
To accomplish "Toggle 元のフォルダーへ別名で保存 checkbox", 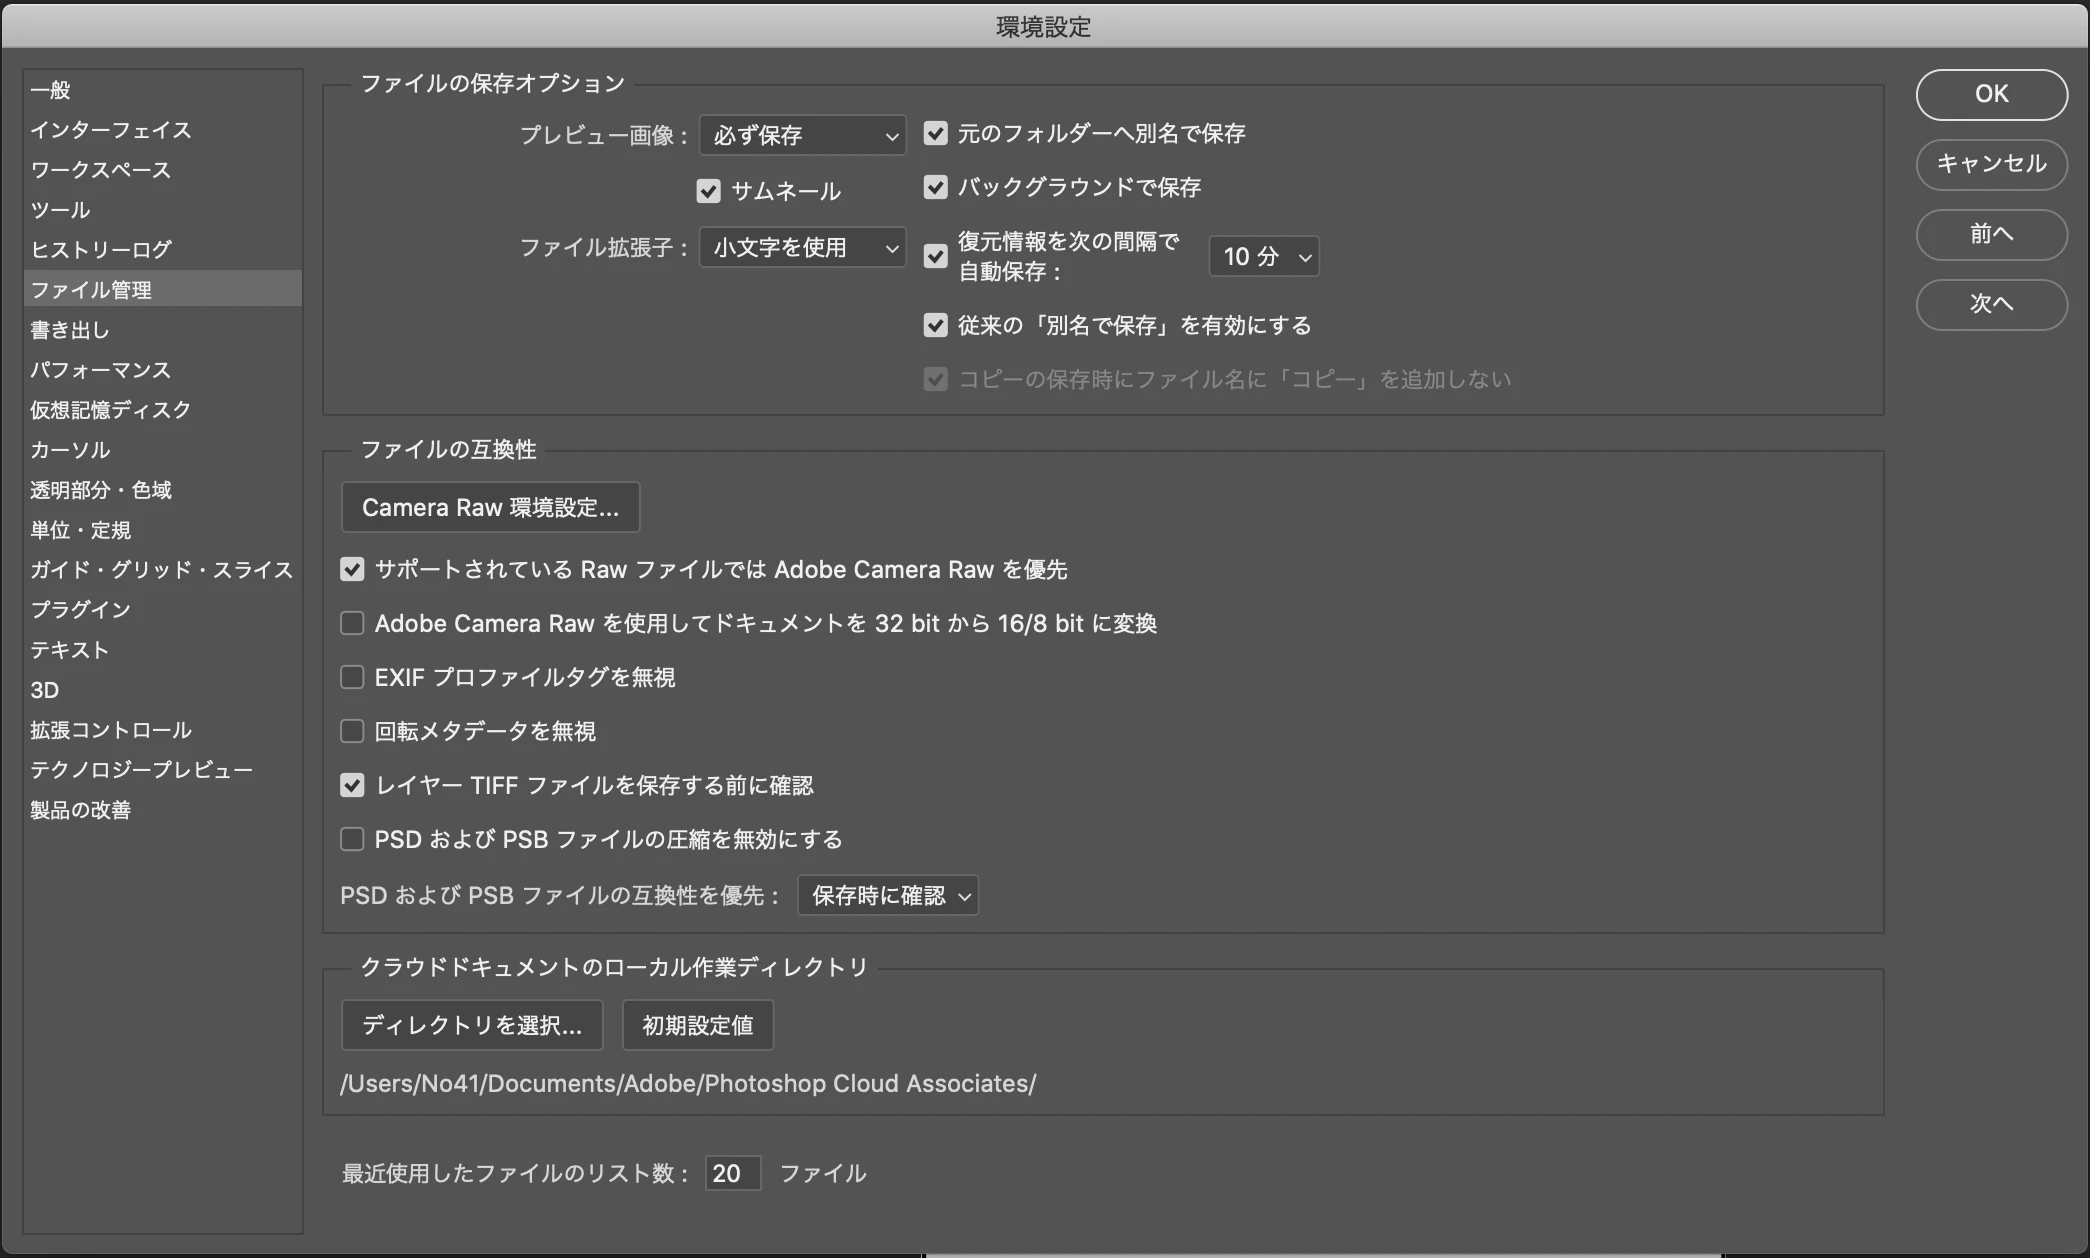I will tap(935, 133).
